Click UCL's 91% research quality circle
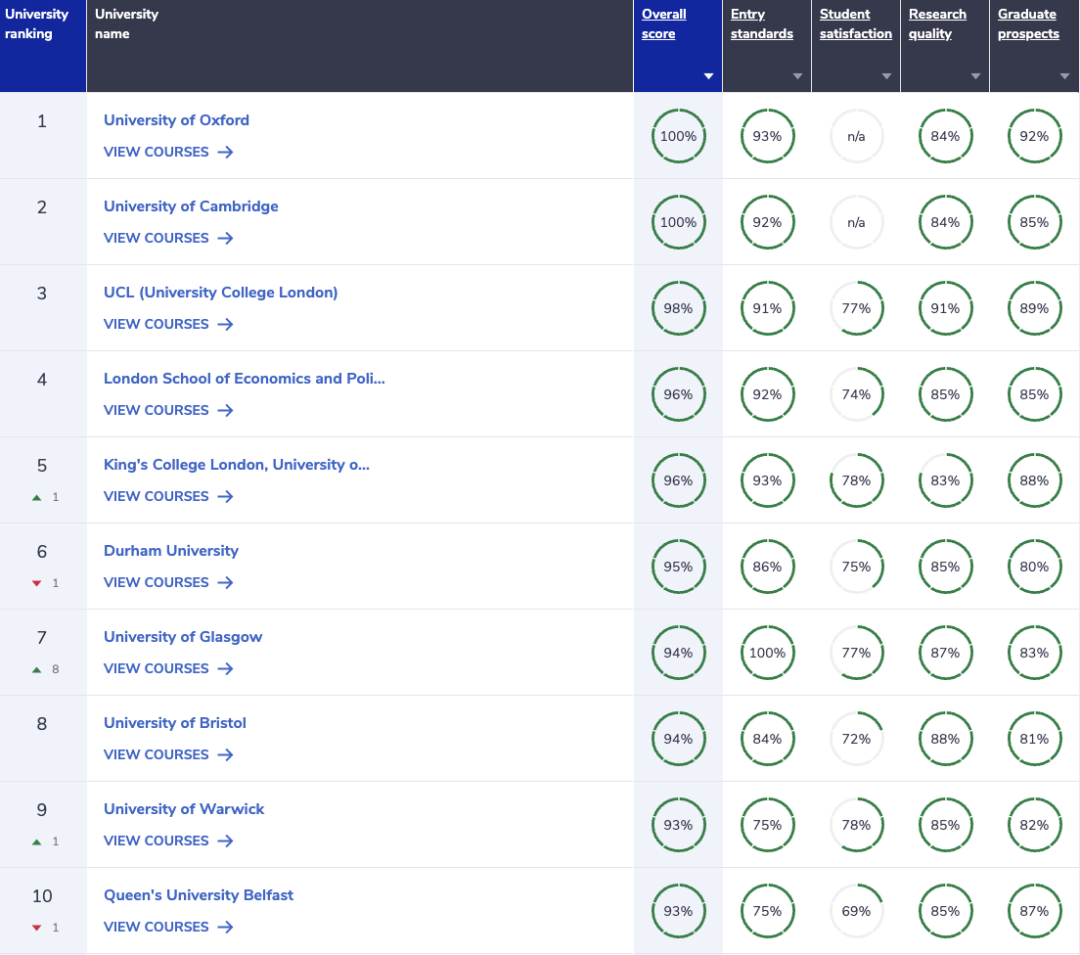The image size is (1080, 955). pyautogui.click(x=945, y=308)
